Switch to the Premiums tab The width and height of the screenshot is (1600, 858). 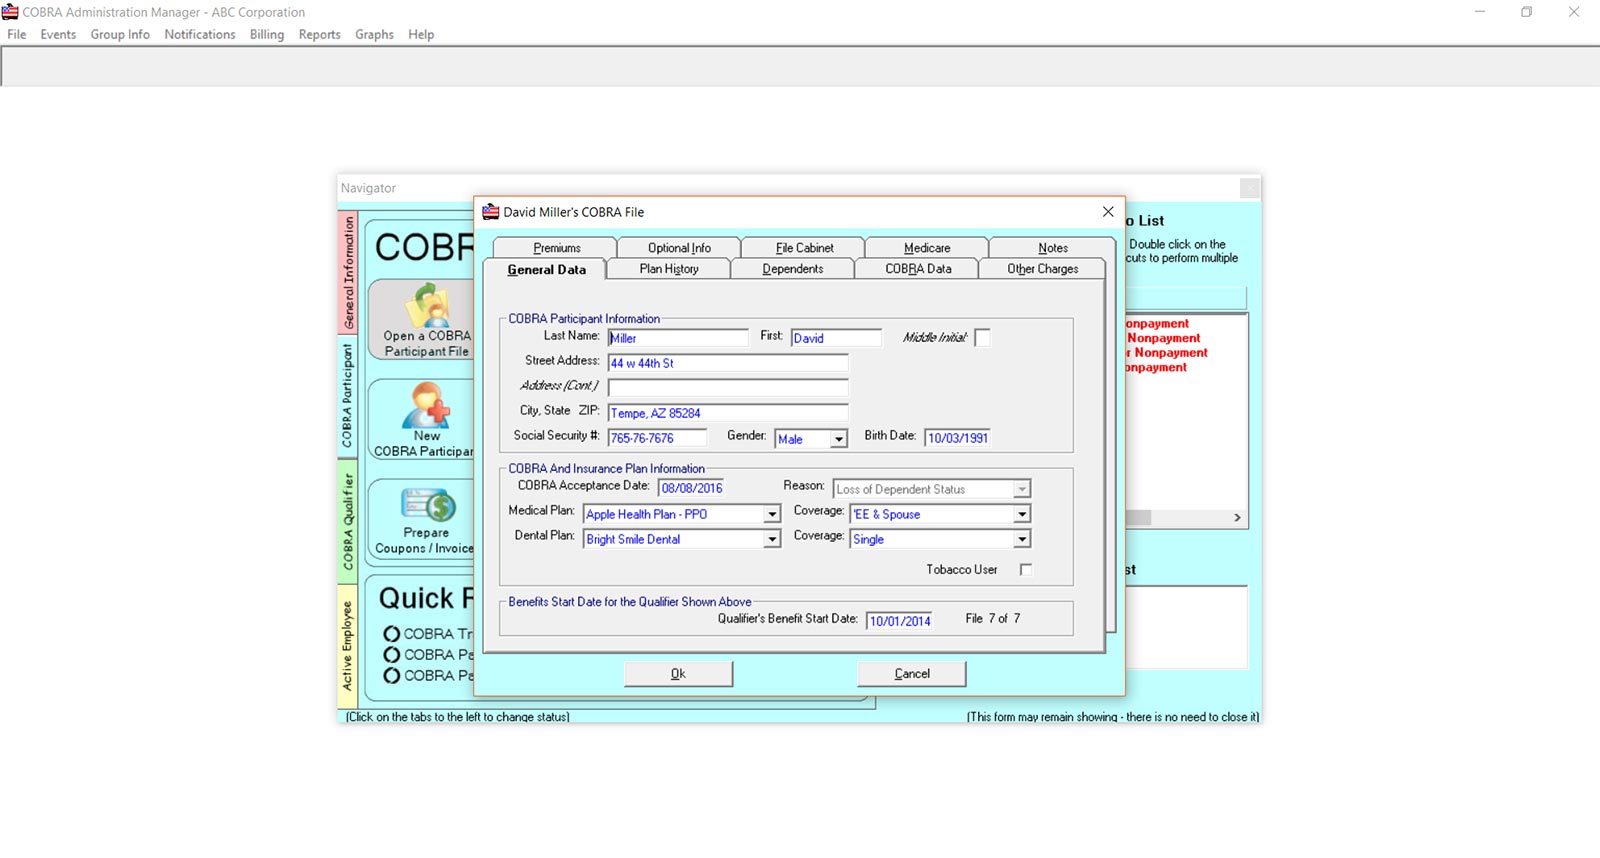coord(556,248)
